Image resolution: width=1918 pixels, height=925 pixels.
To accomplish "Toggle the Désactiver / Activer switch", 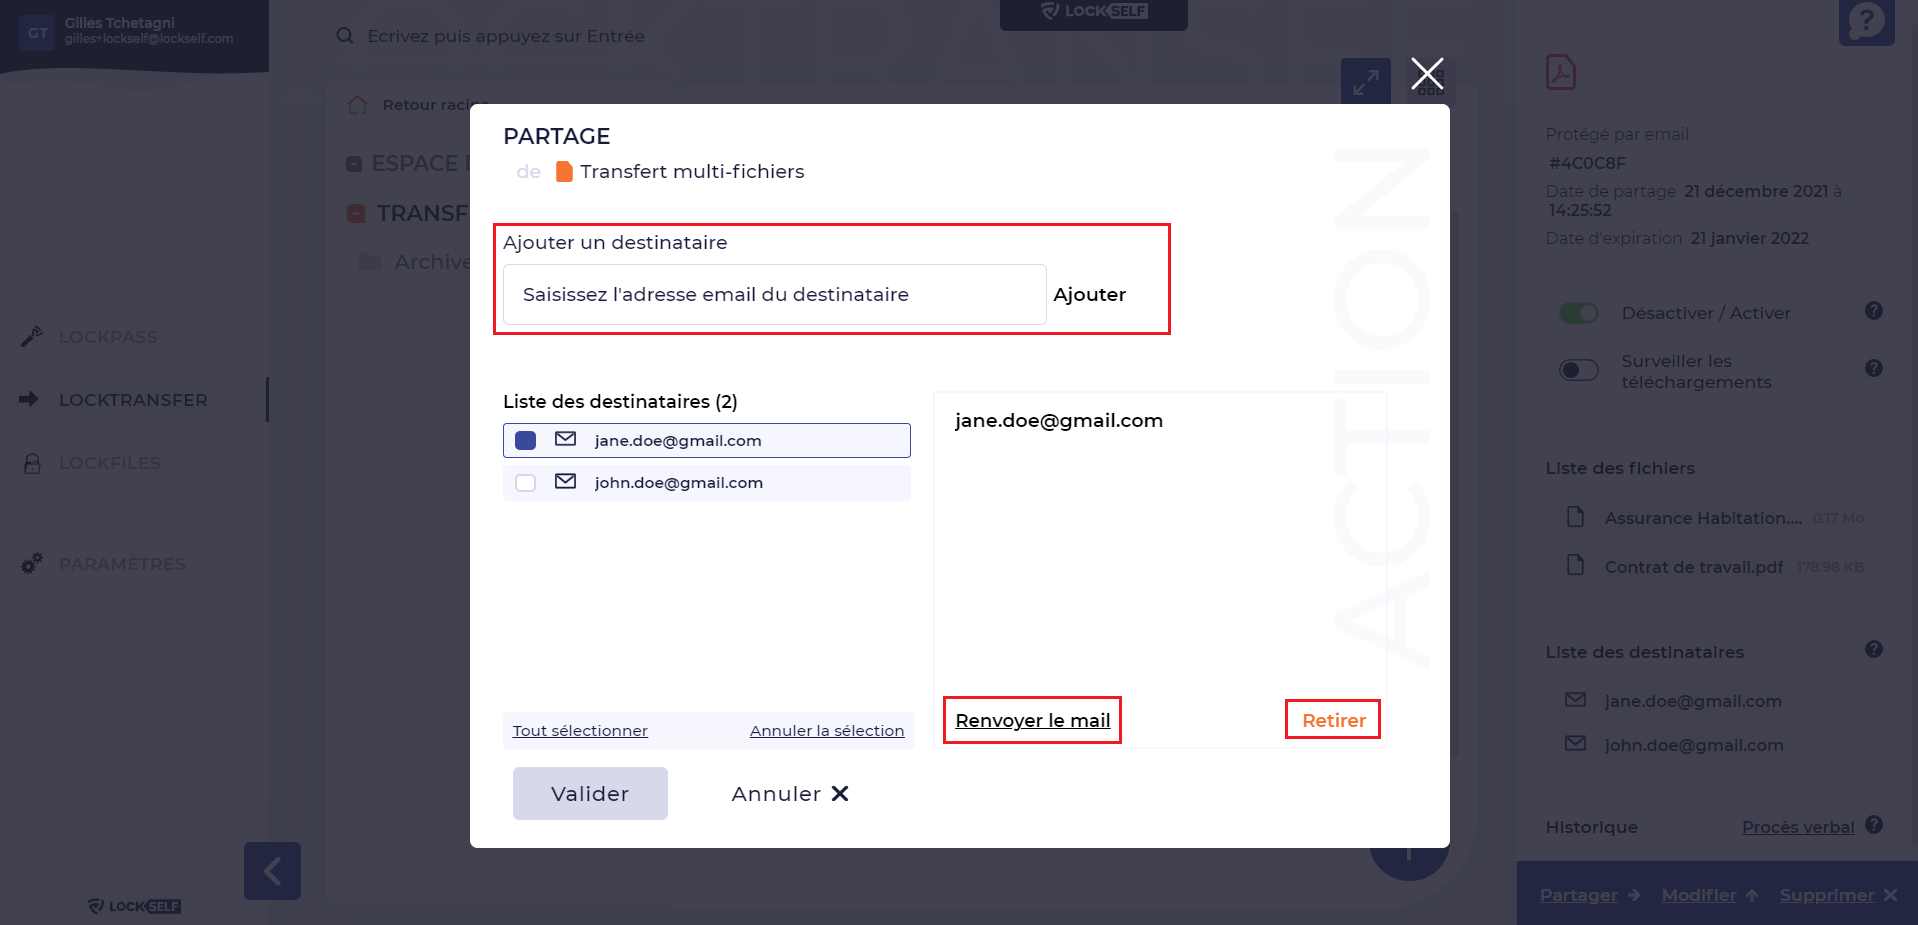I will point(1578,313).
